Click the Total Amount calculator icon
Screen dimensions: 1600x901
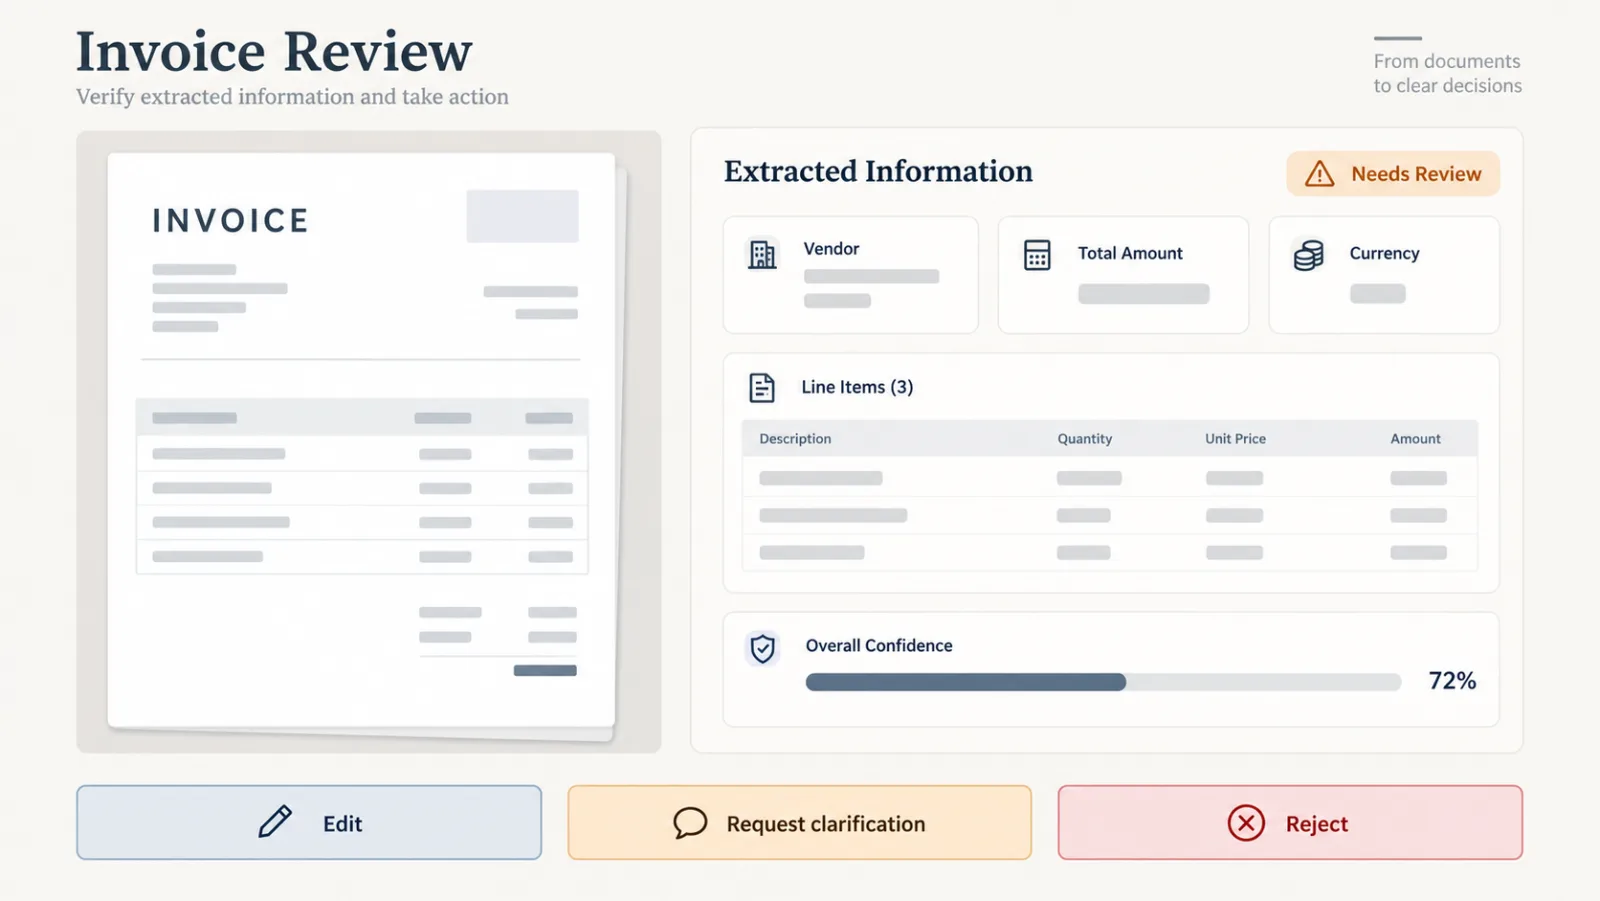pyautogui.click(x=1037, y=255)
